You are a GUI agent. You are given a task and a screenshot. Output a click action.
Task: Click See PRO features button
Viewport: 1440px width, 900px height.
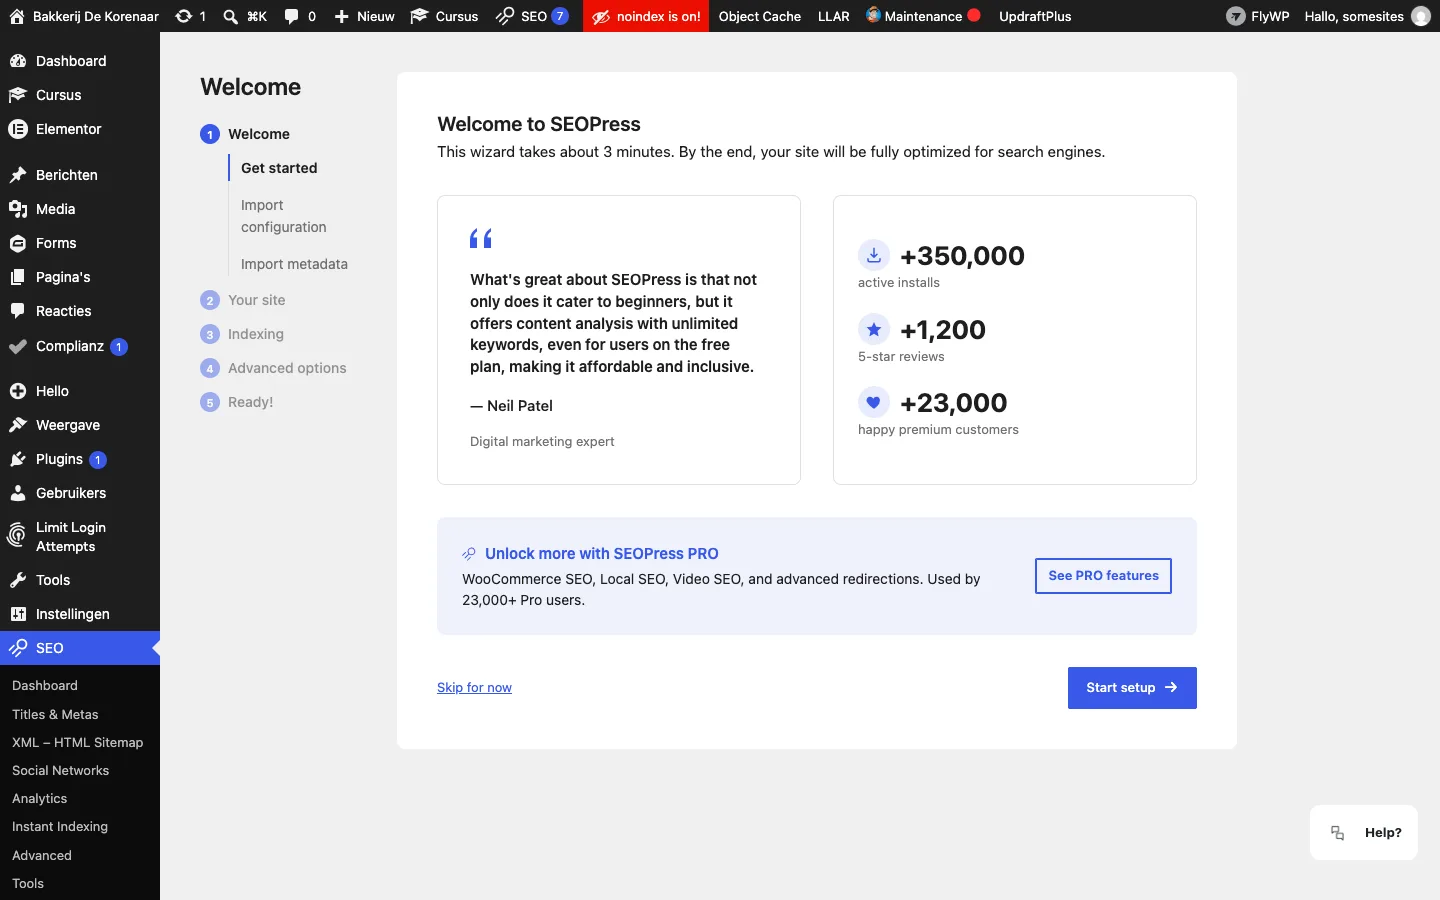coord(1103,576)
